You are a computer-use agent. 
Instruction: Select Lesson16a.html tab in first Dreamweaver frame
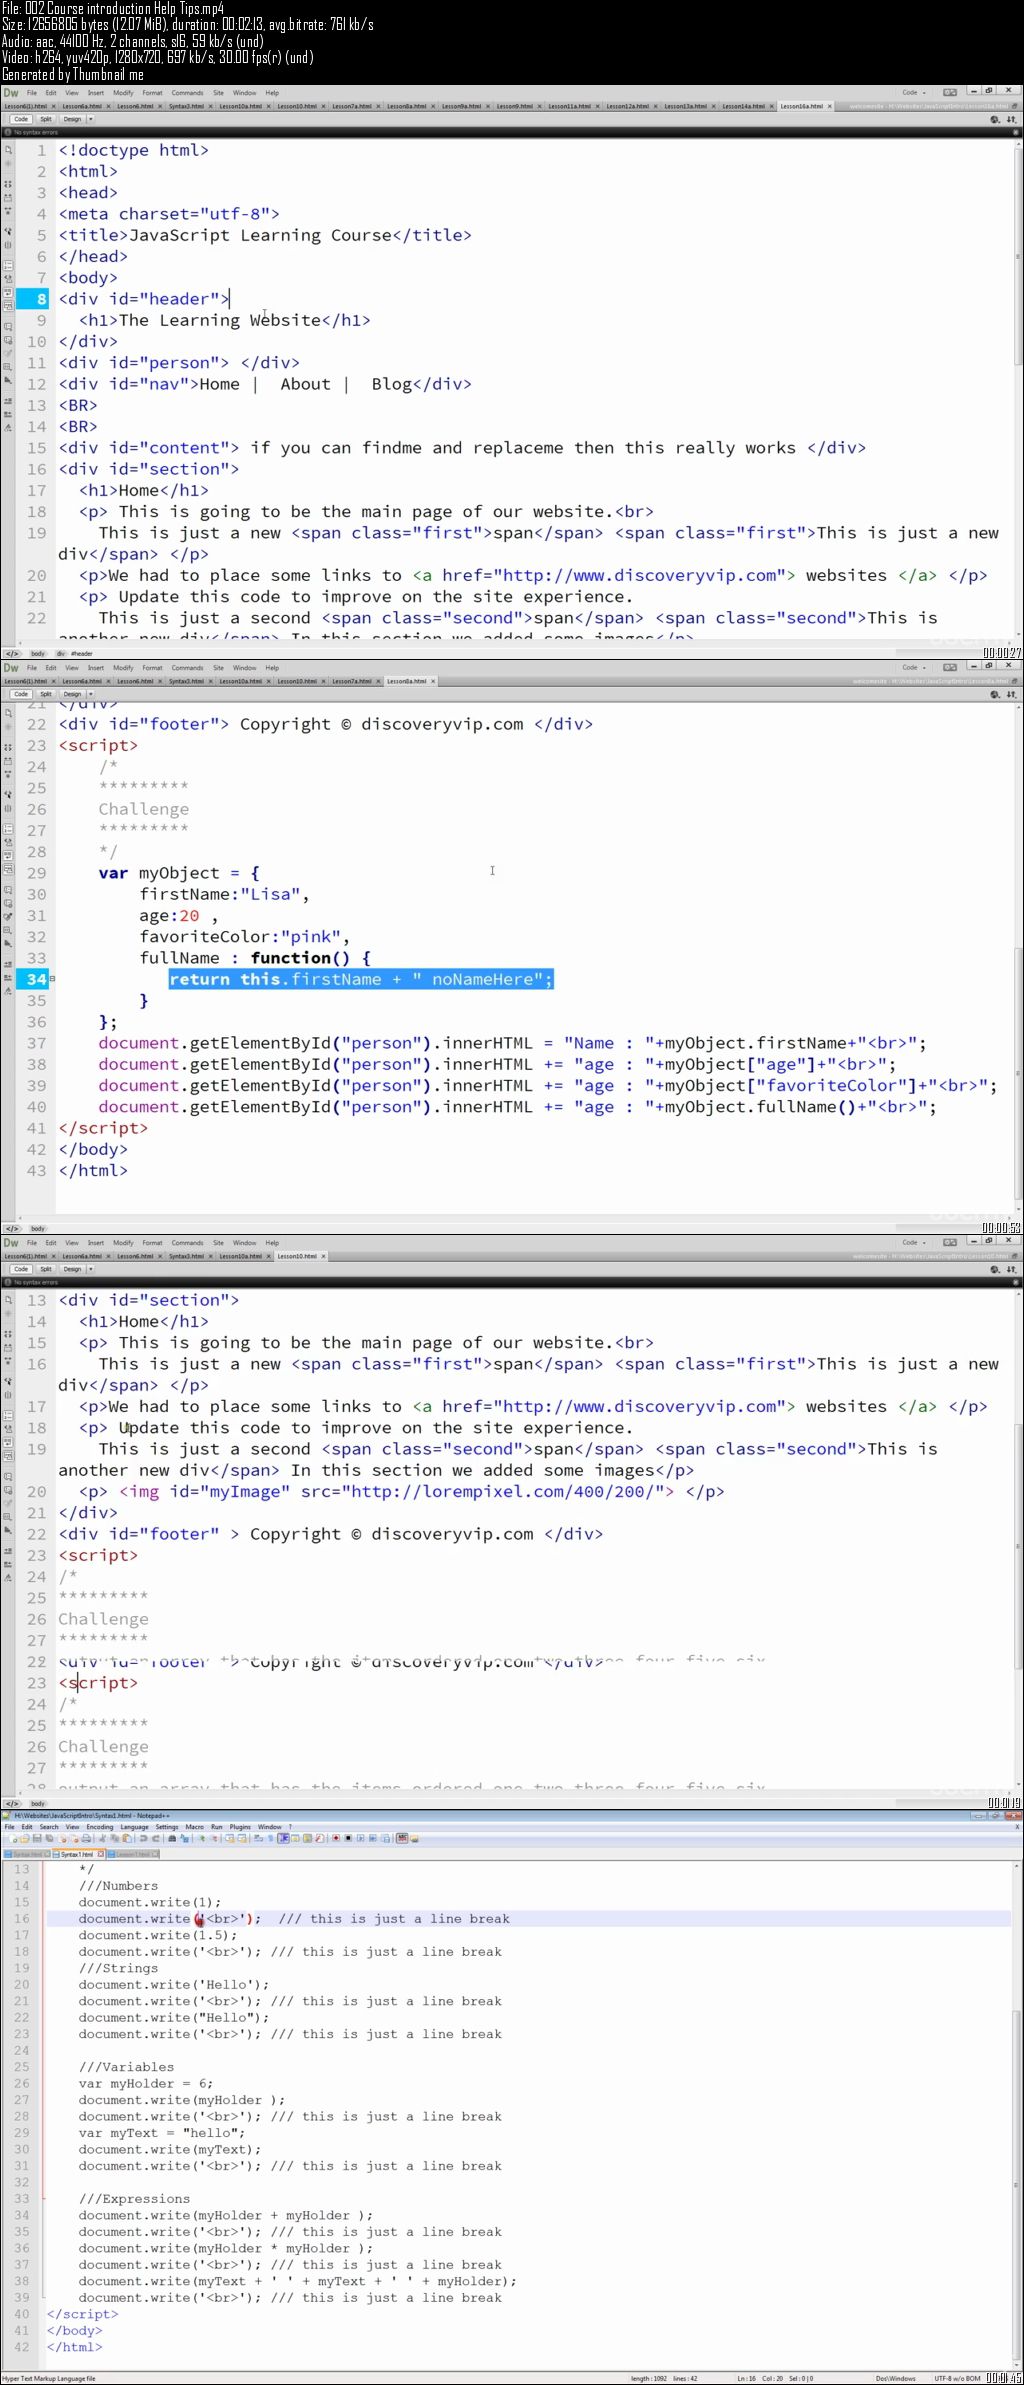[802, 106]
